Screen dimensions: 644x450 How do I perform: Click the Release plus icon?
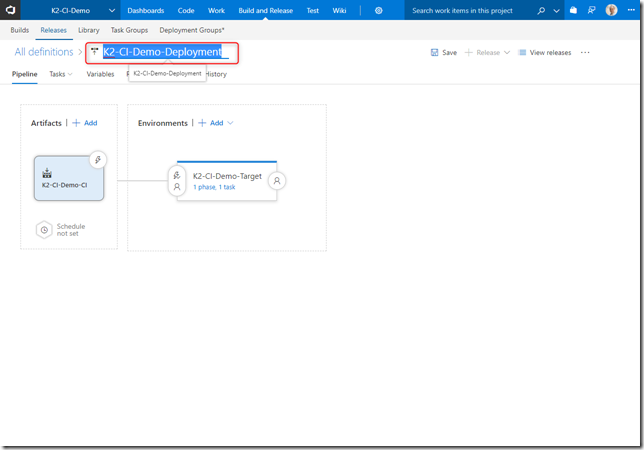click(x=468, y=53)
